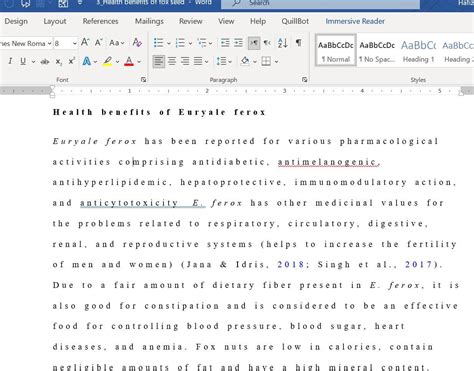Open the font name dropdown
474x371 pixels.
click(x=49, y=43)
